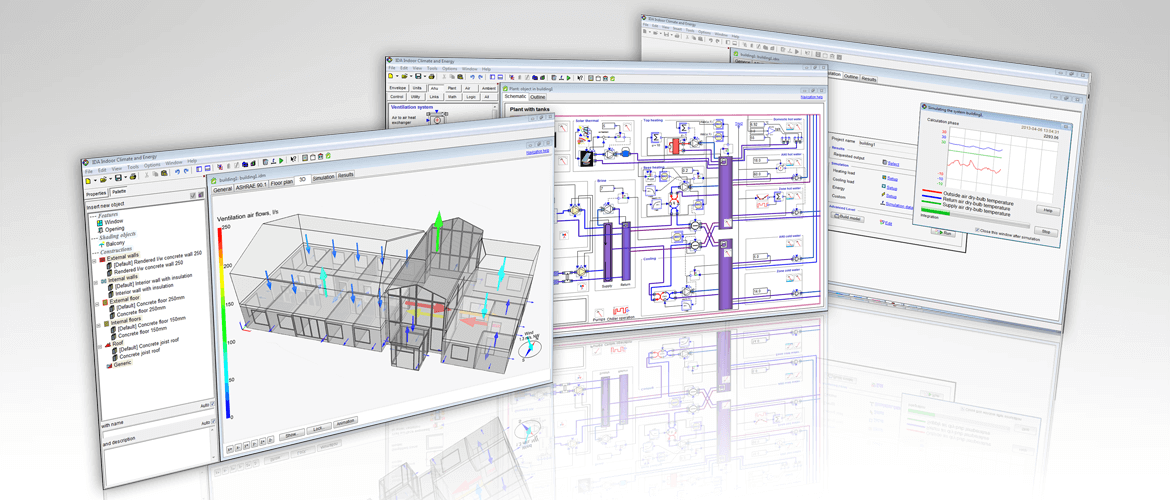Open the Outline tab in the plant window
This screenshot has width=1170, height=500.
pyautogui.click(x=538, y=97)
